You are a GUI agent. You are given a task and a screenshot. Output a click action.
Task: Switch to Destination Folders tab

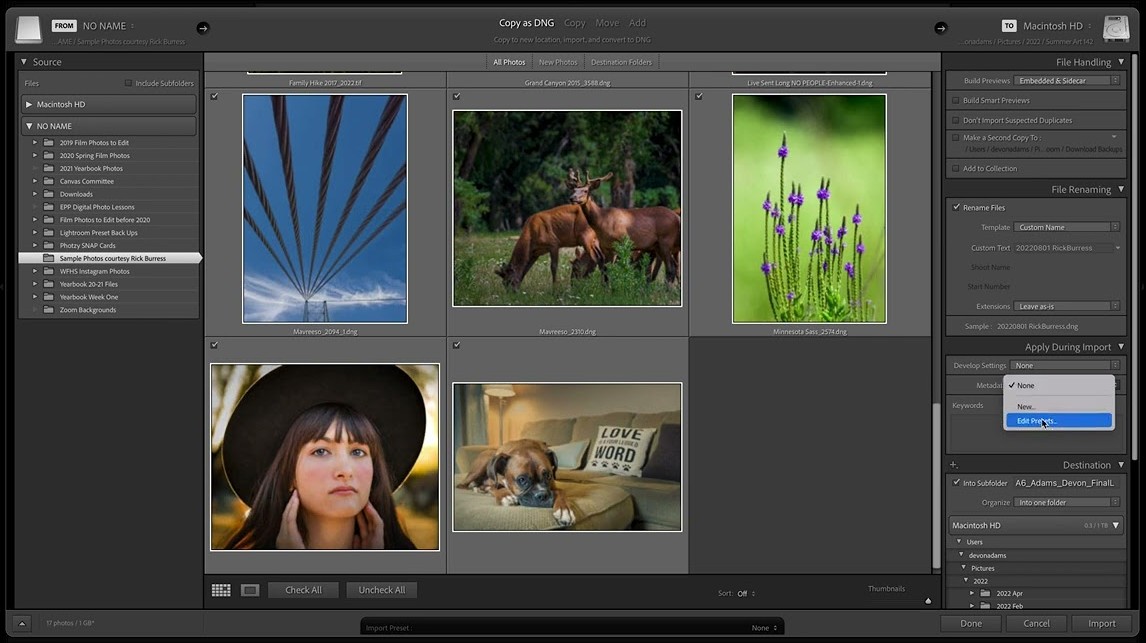tap(621, 62)
